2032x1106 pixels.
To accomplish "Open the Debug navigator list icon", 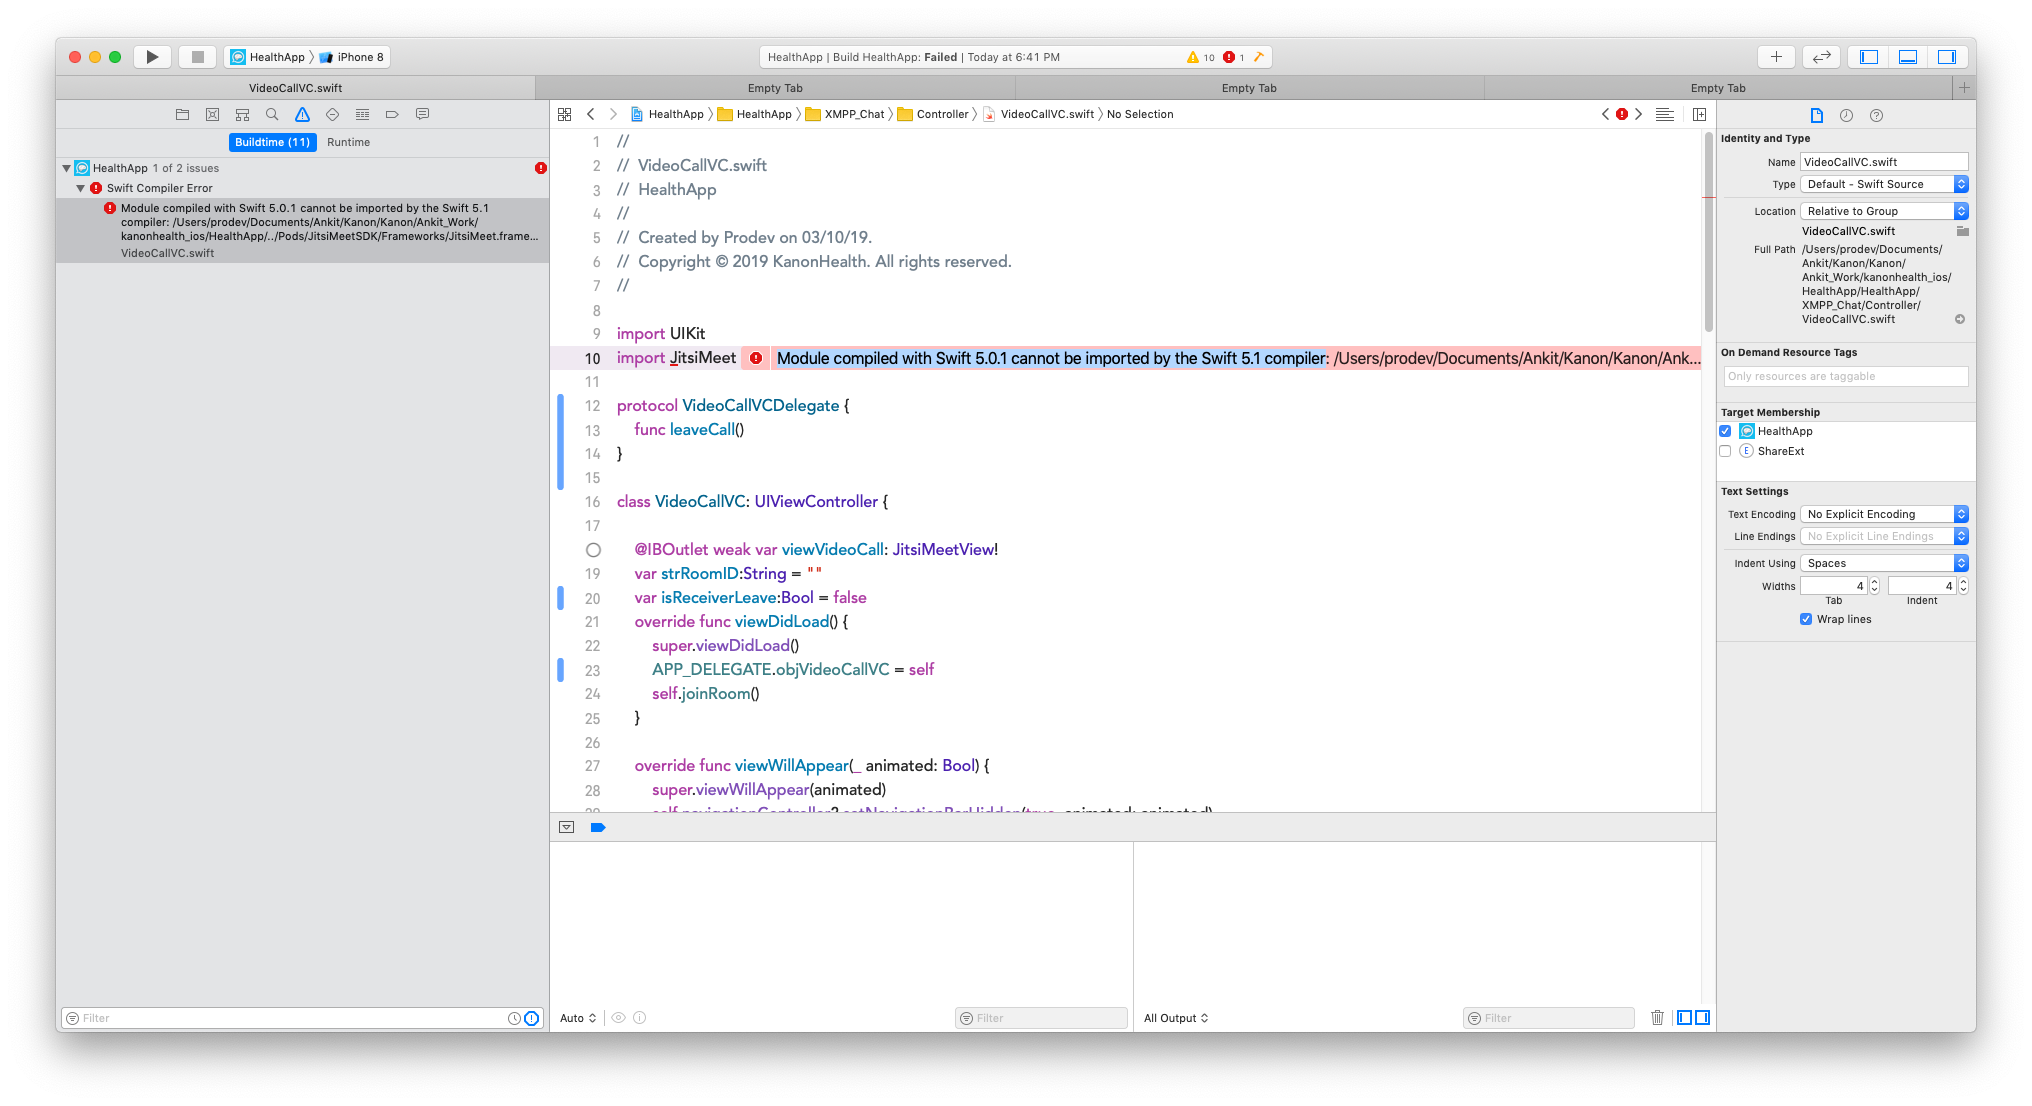I will coord(363,114).
